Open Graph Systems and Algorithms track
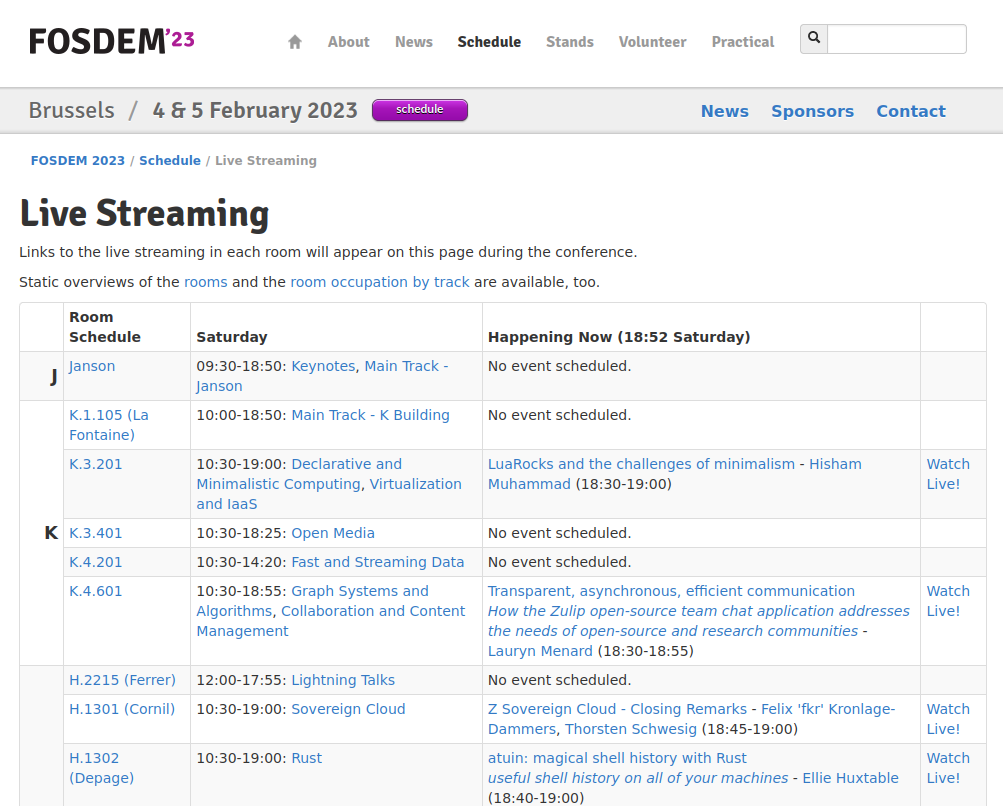Screen dimensions: 1003x806 312,601
